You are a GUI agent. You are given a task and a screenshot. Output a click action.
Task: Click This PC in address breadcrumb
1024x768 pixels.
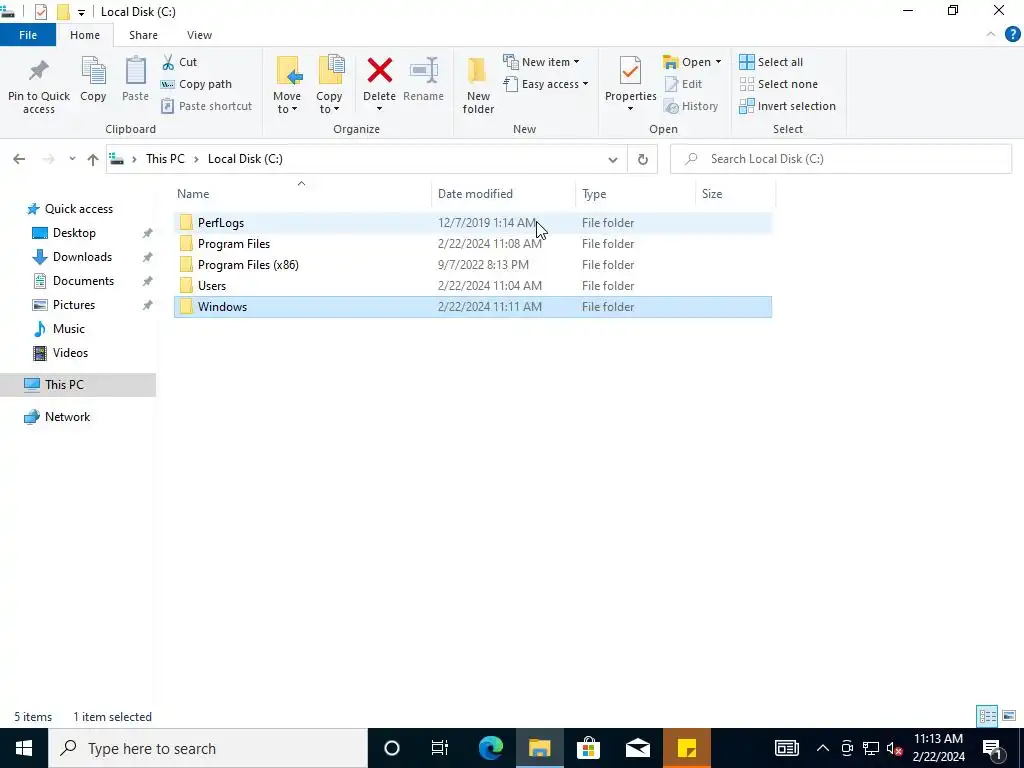[165, 159]
